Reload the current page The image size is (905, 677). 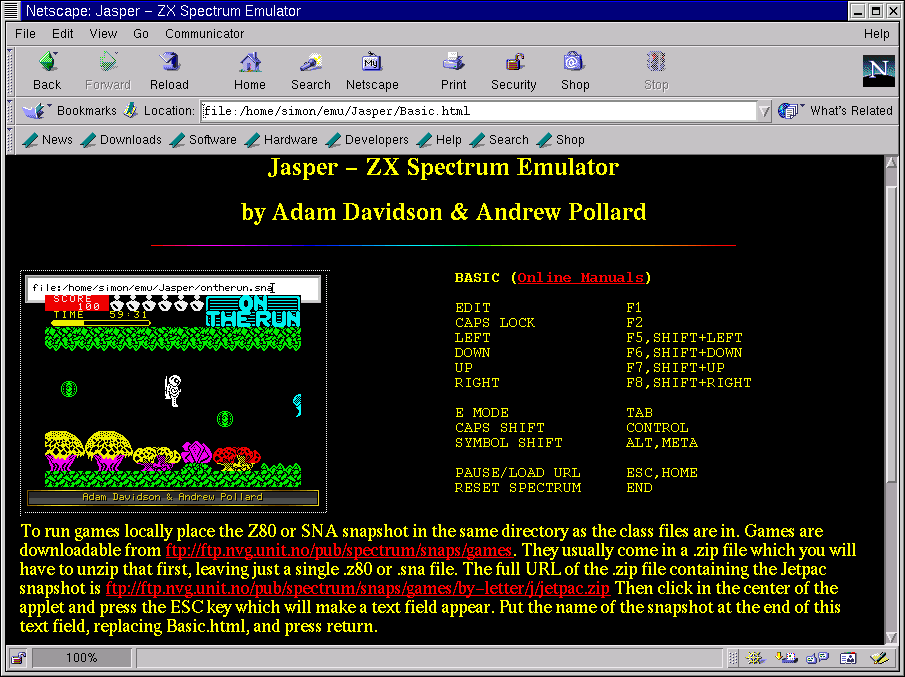click(x=169, y=71)
